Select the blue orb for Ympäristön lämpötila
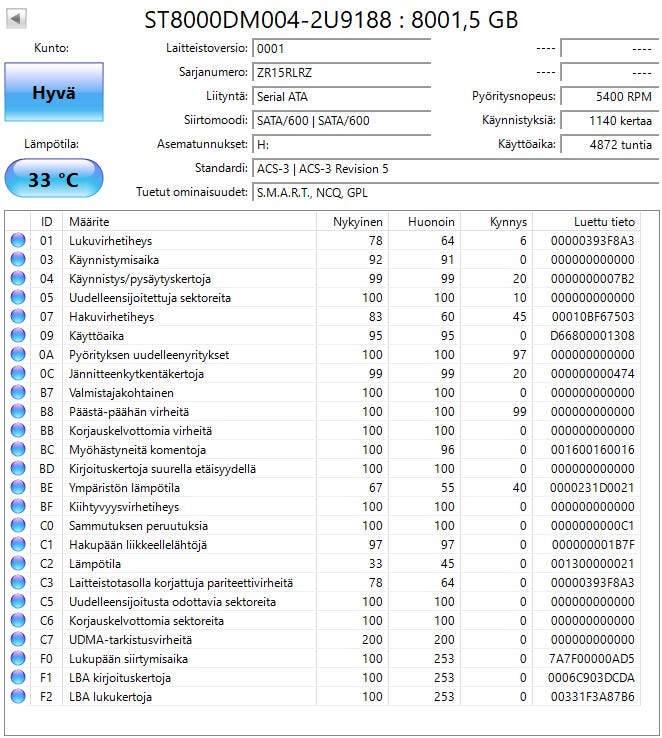The width and height of the screenshot is (662, 738). coord(18,488)
